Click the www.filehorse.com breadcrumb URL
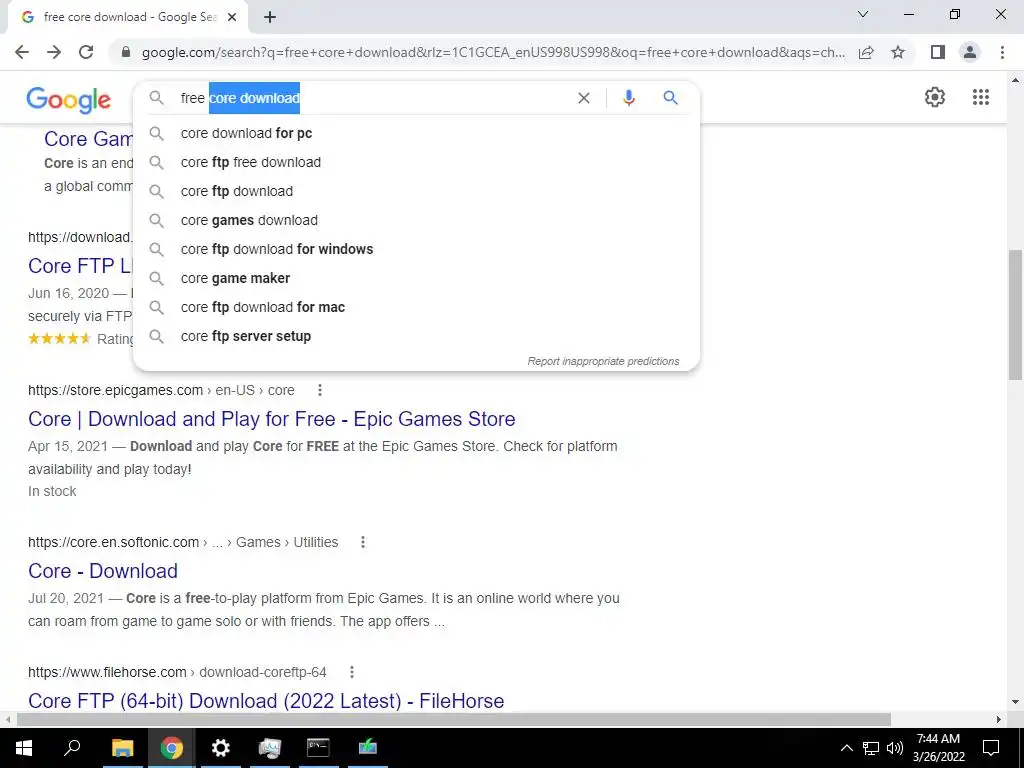1024x768 pixels. 177,672
